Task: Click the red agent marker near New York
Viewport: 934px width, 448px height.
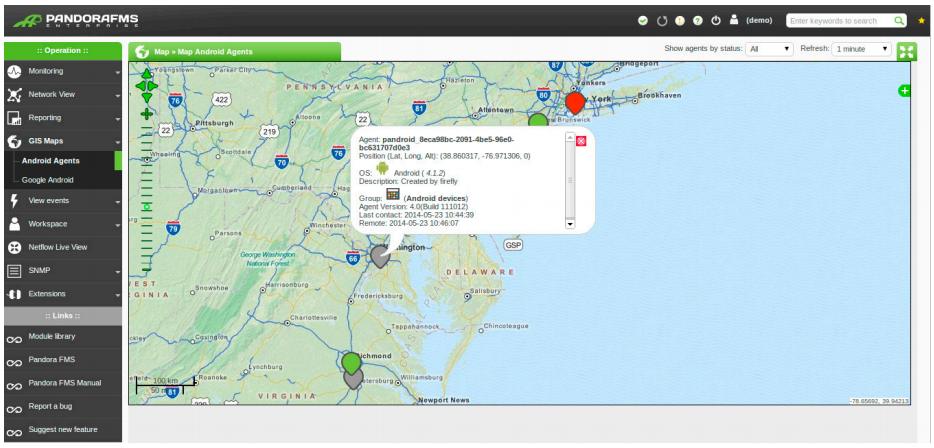Action: [x=575, y=102]
